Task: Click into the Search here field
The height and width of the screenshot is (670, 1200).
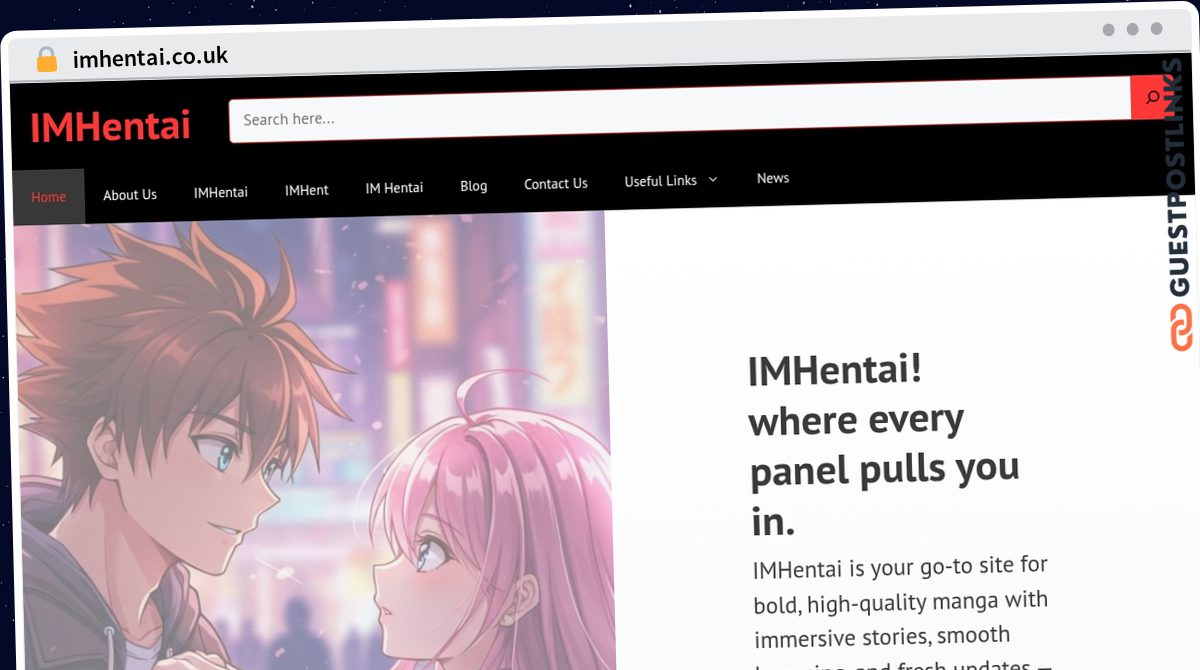Action: coord(680,110)
